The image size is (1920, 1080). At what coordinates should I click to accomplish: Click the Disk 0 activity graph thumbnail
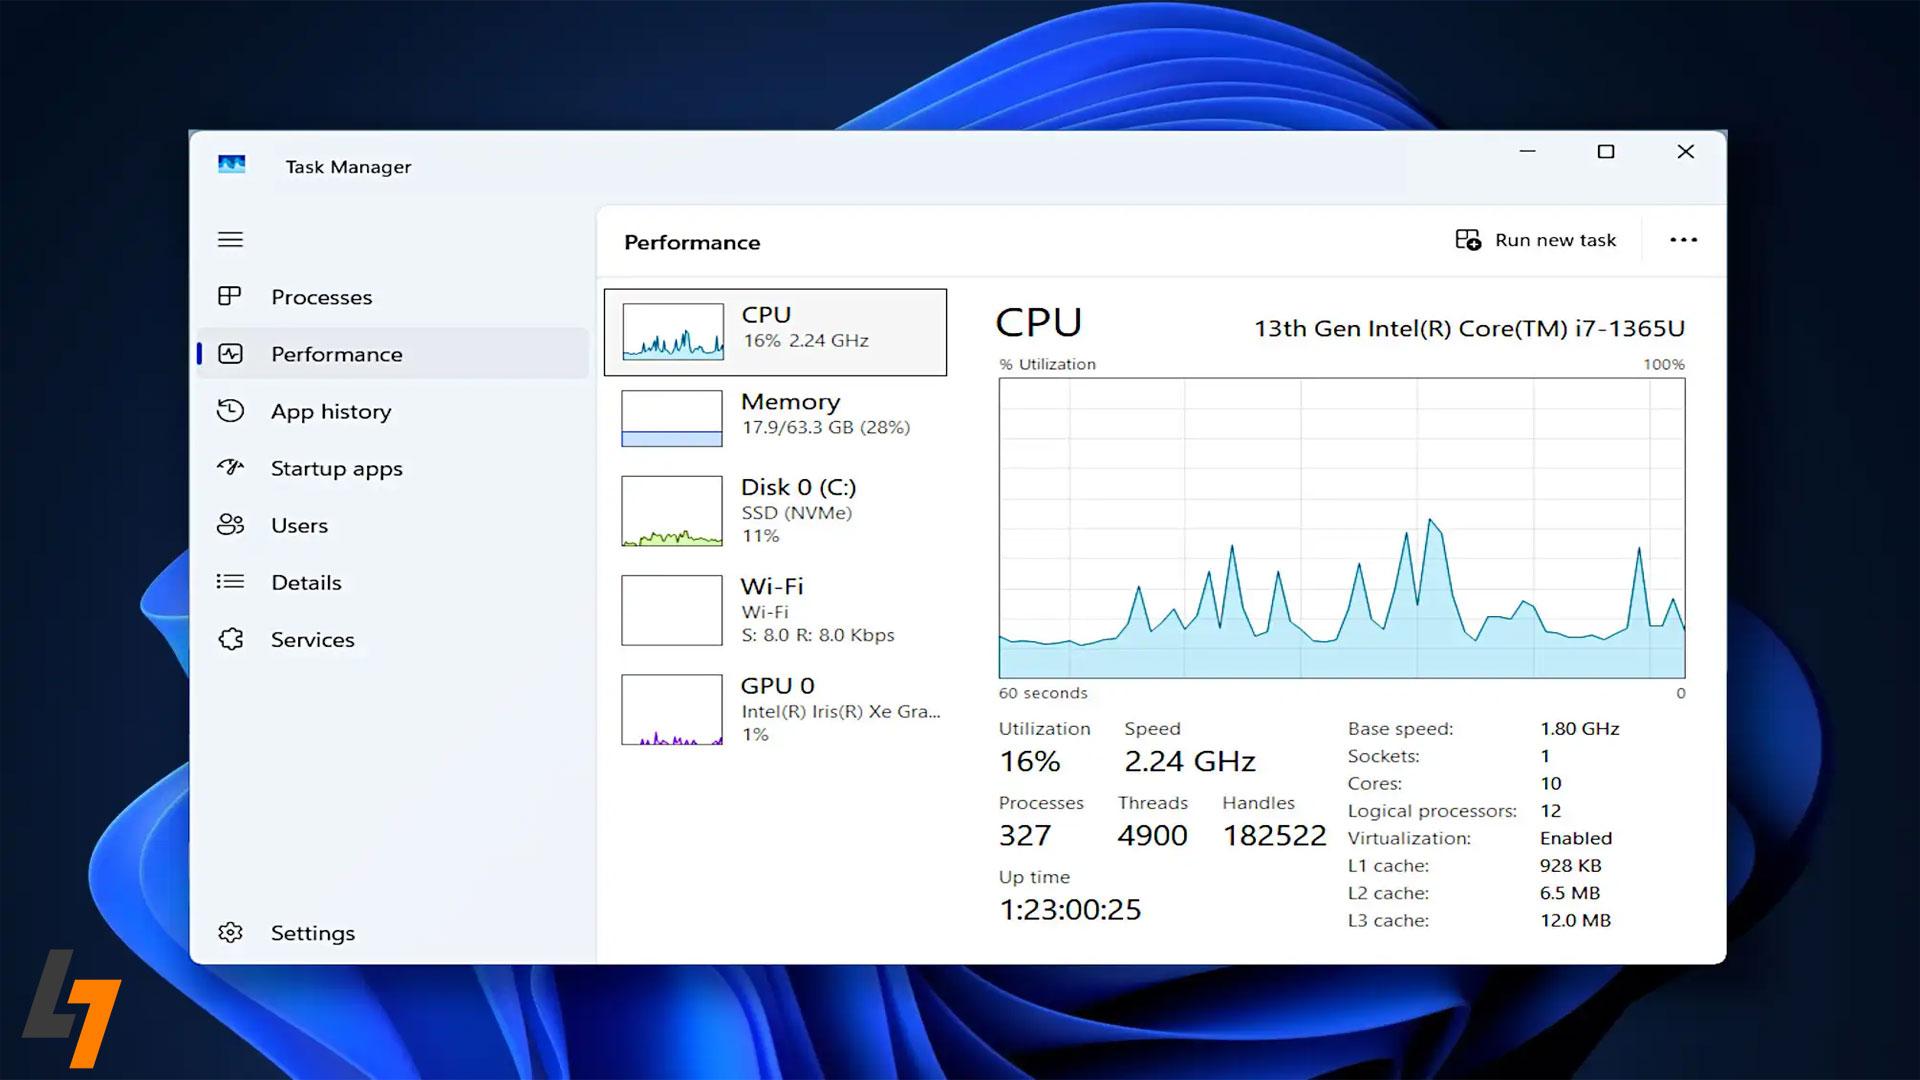coord(671,512)
